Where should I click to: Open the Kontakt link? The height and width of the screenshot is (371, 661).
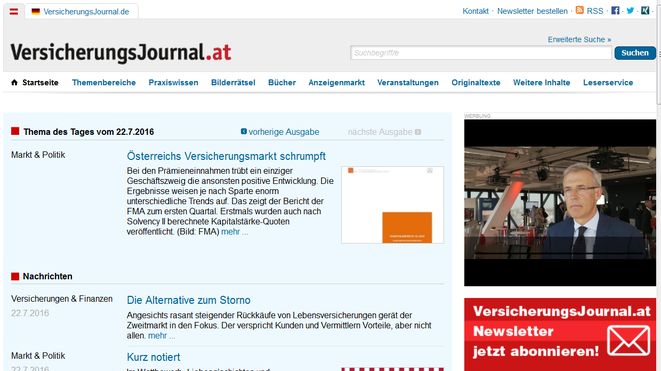tap(475, 11)
